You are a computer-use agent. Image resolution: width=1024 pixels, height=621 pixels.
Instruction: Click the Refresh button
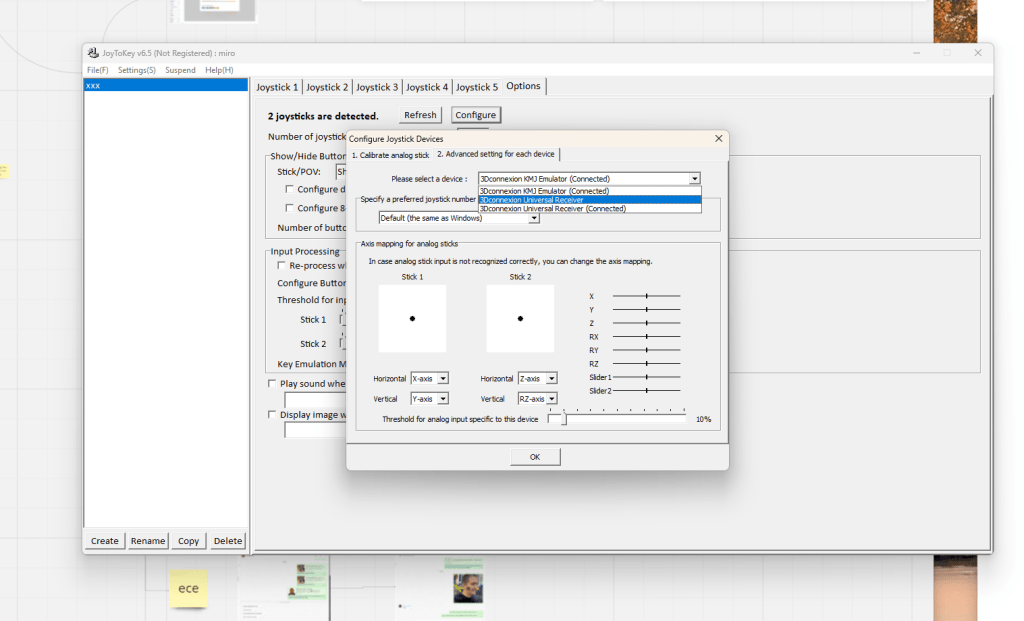pos(420,115)
